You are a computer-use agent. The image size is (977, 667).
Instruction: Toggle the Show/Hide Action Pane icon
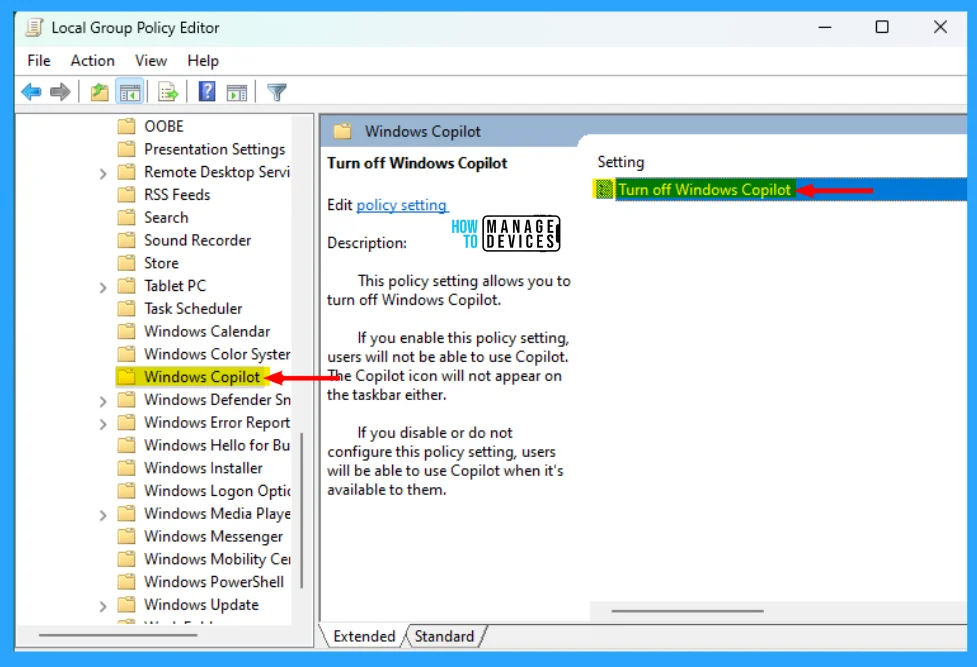point(237,93)
